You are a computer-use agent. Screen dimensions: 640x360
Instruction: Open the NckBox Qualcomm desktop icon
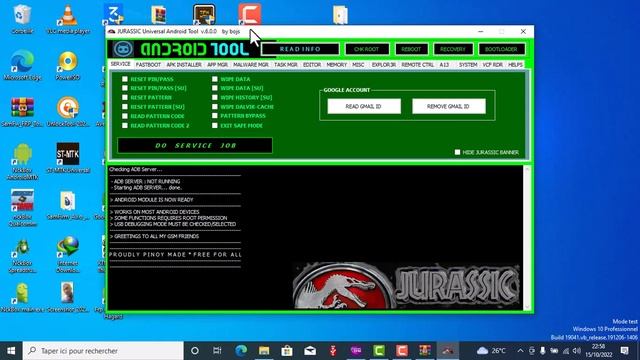coord(22,207)
